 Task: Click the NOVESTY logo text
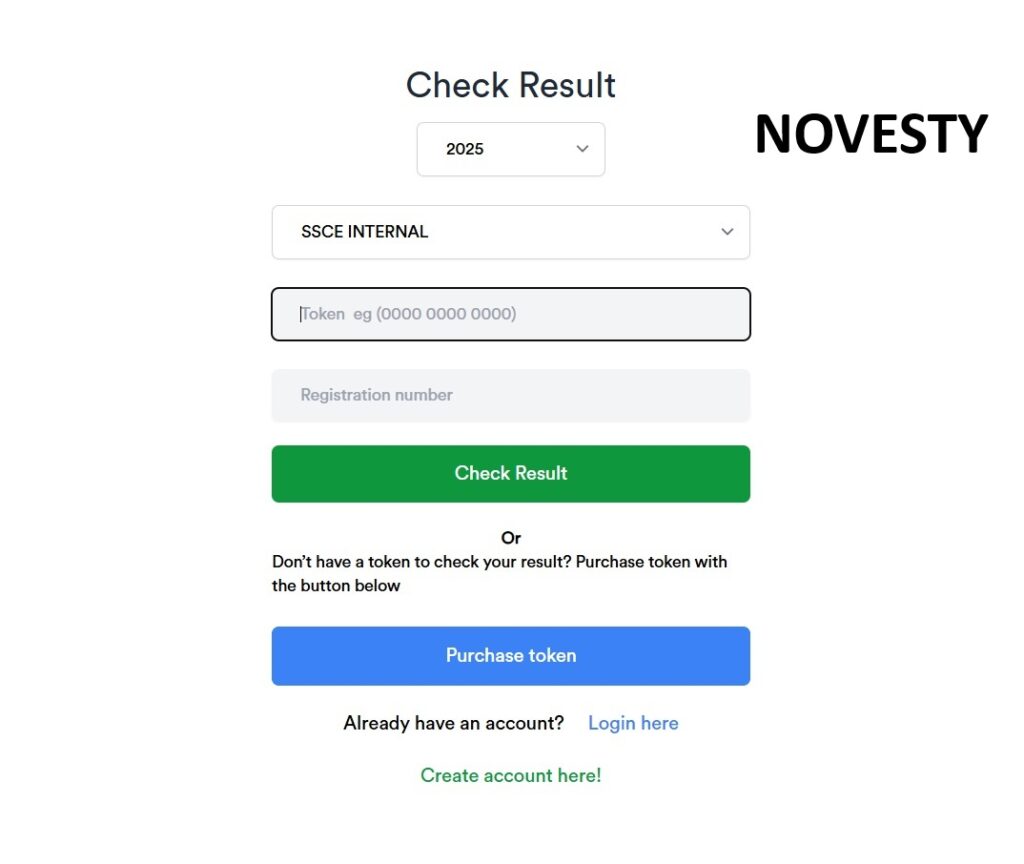pyautogui.click(x=870, y=133)
